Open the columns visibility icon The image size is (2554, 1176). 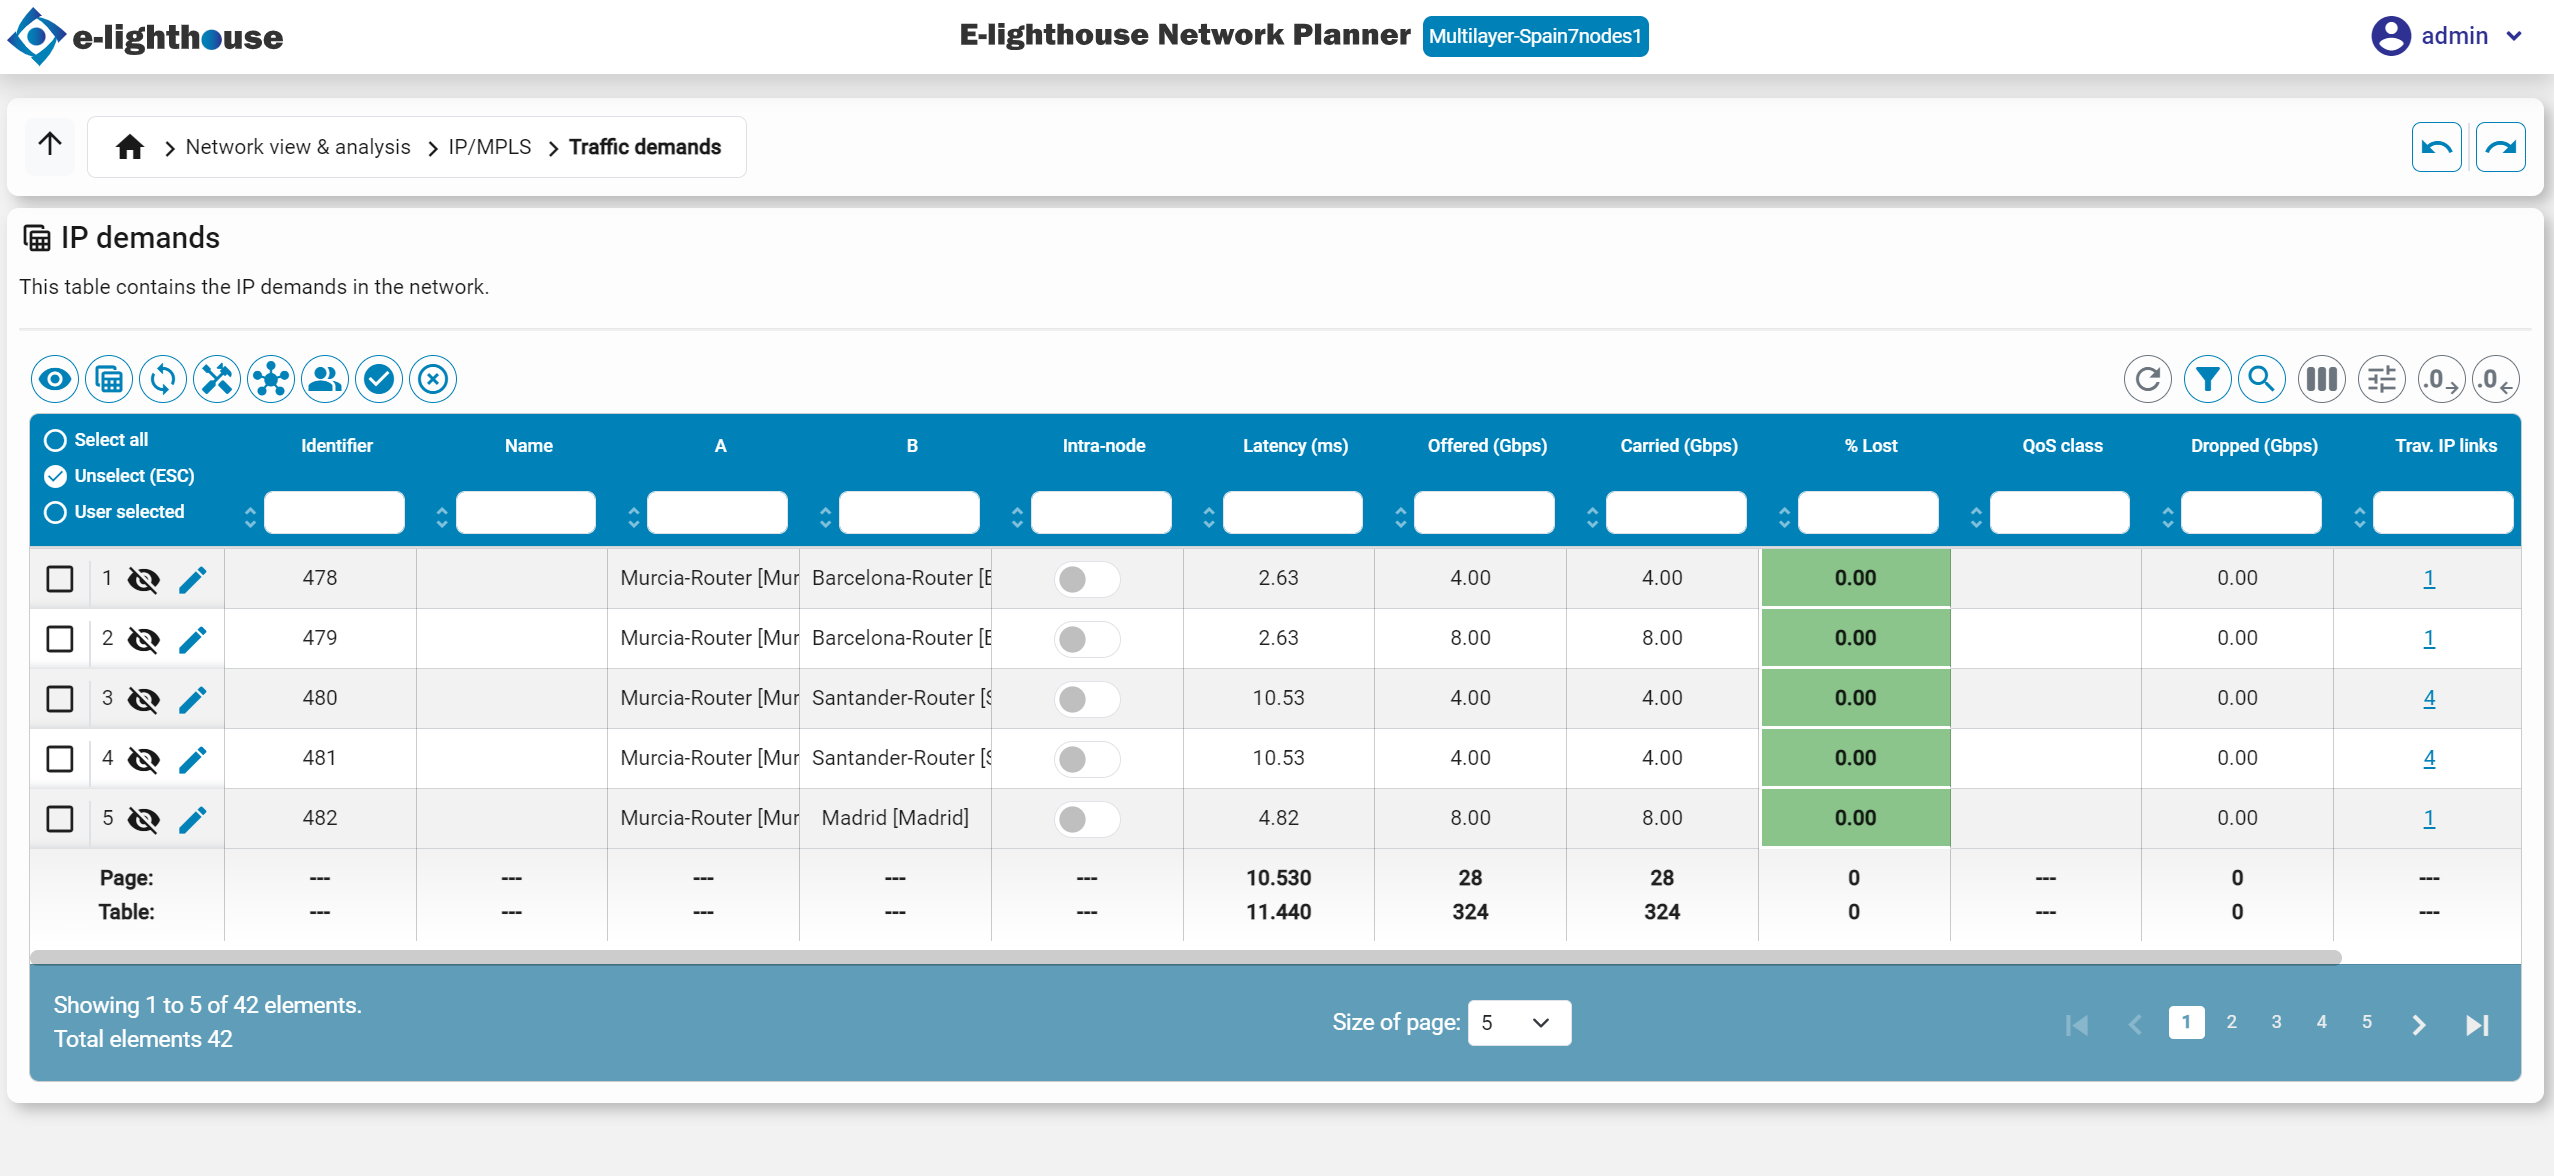click(x=2321, y=380)
